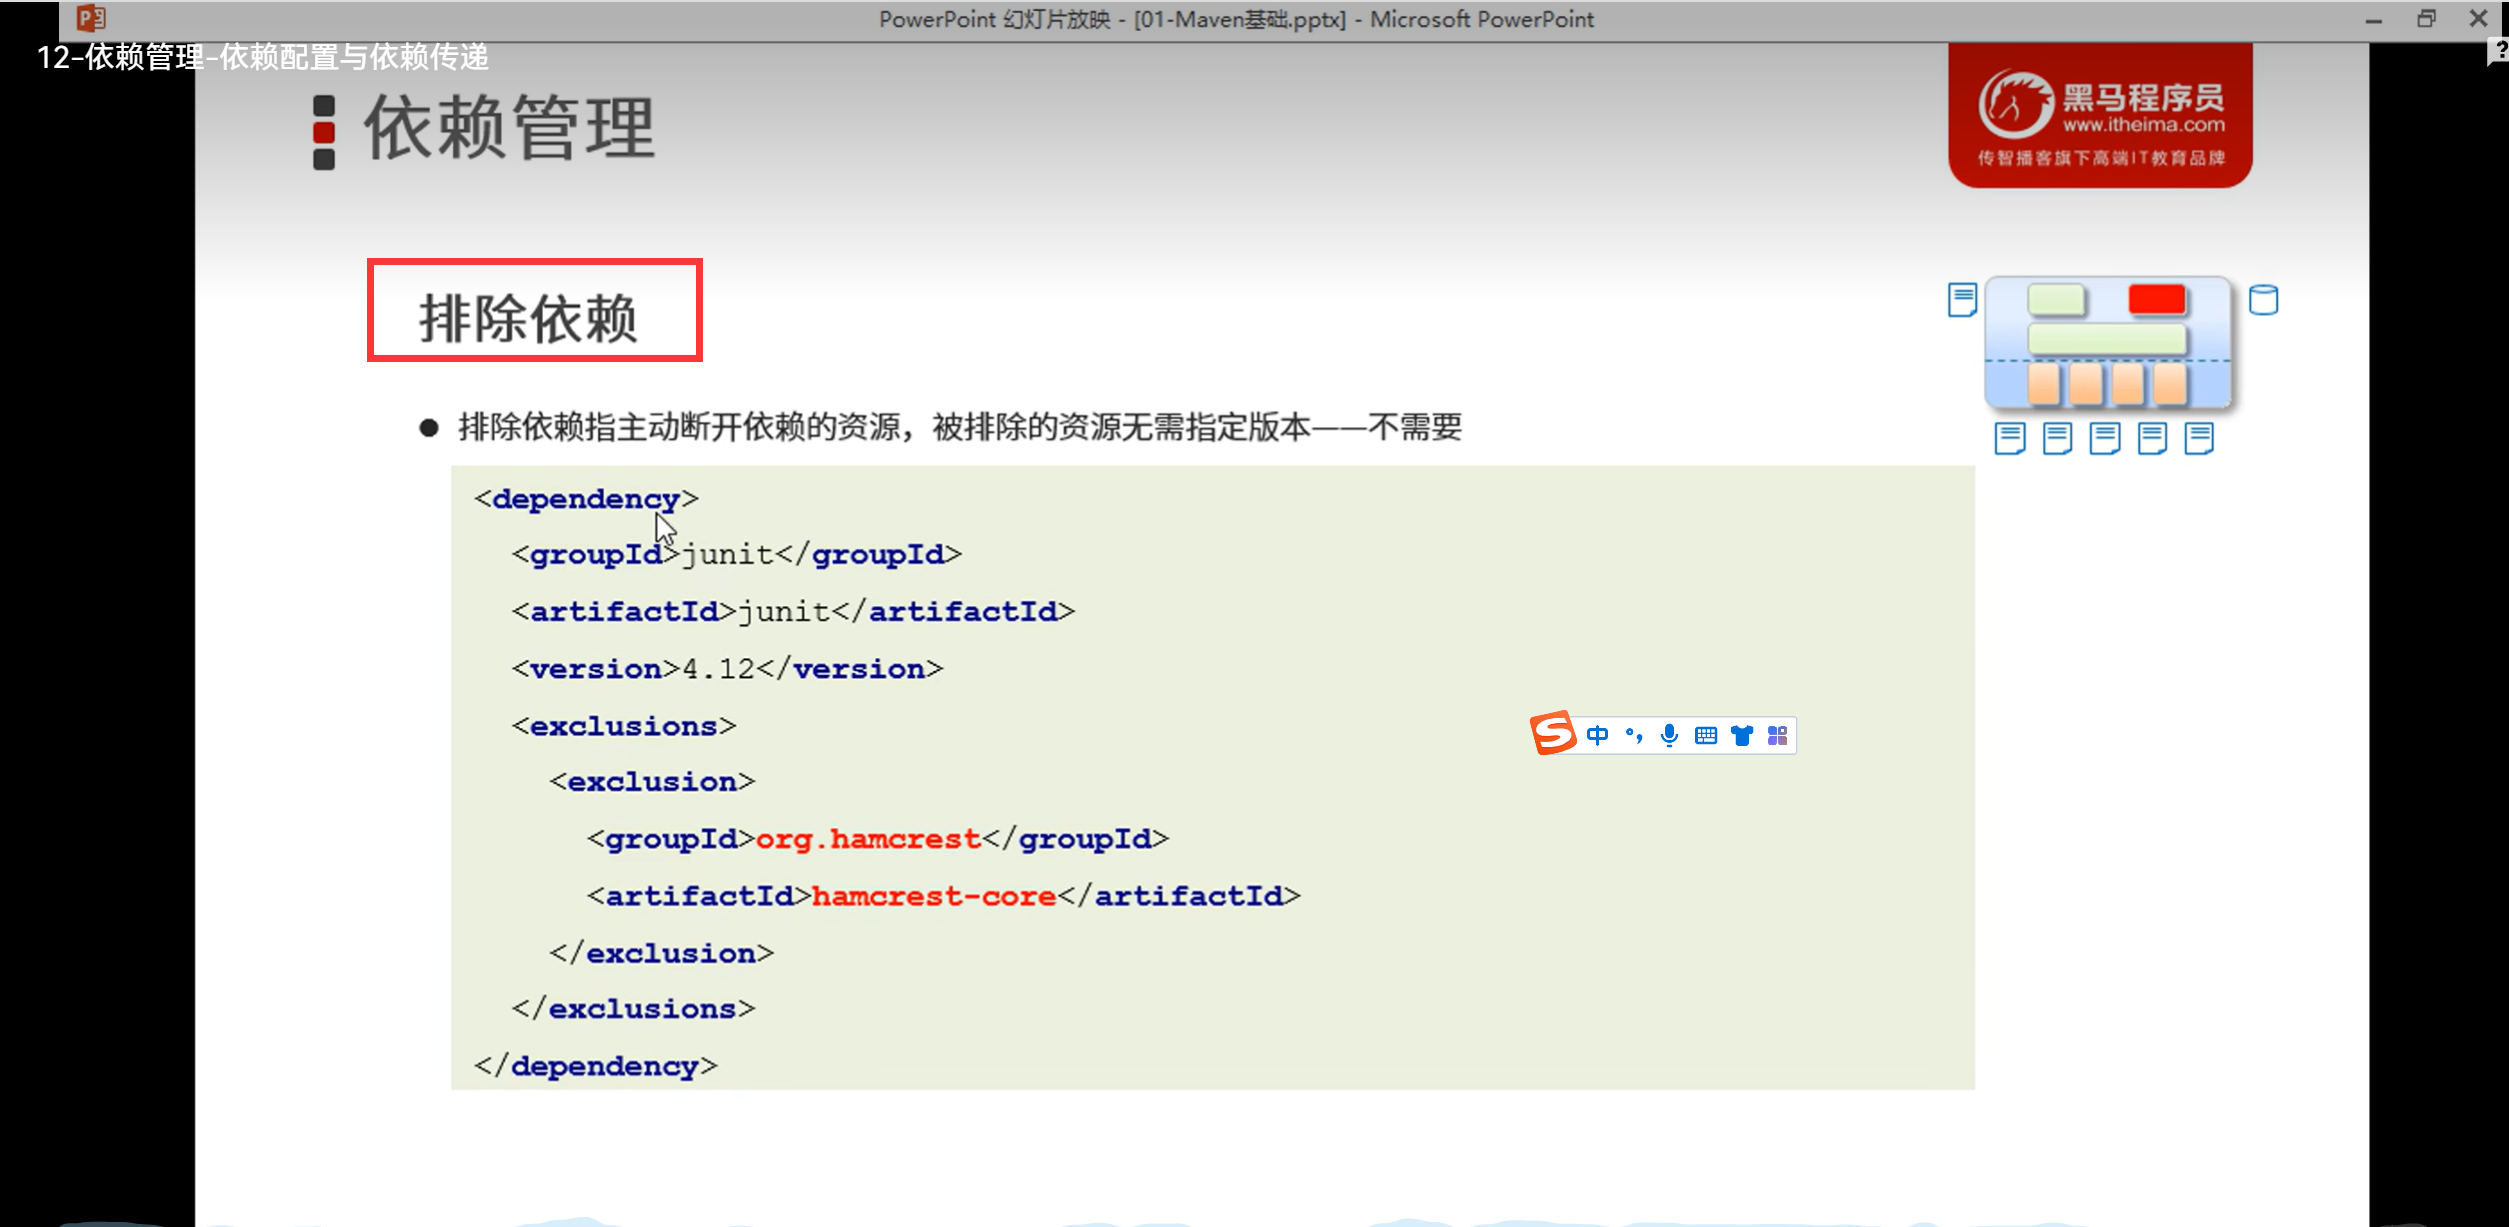
Task: Click the first orange block in diagram
Action: point(2044,384)
